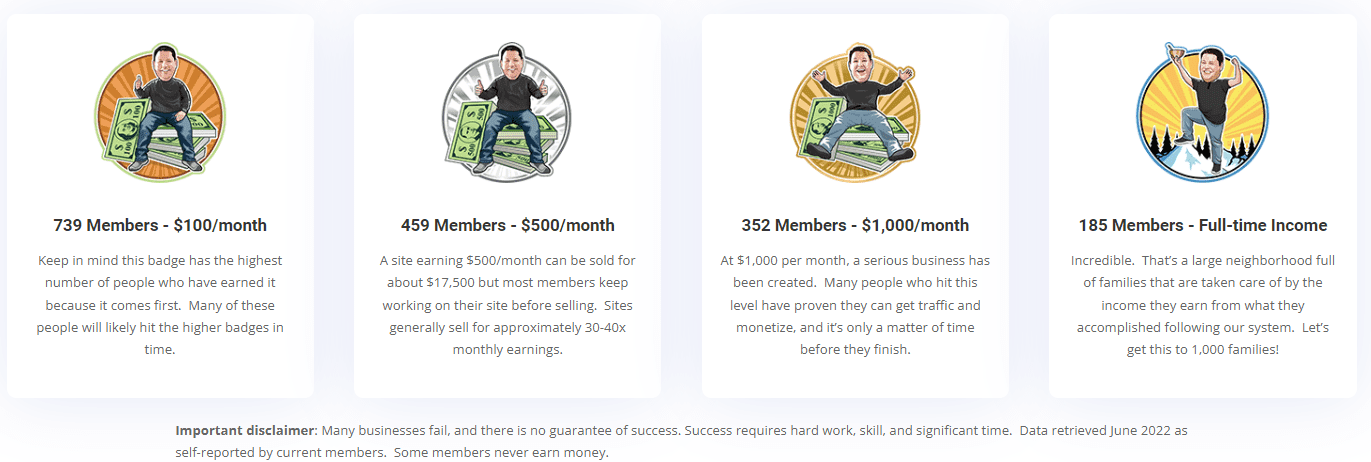This screenshot has width=1371, height=462.
Task: Click the 'Keep in mind this badge' paragraph
Action: click(160, 305)
